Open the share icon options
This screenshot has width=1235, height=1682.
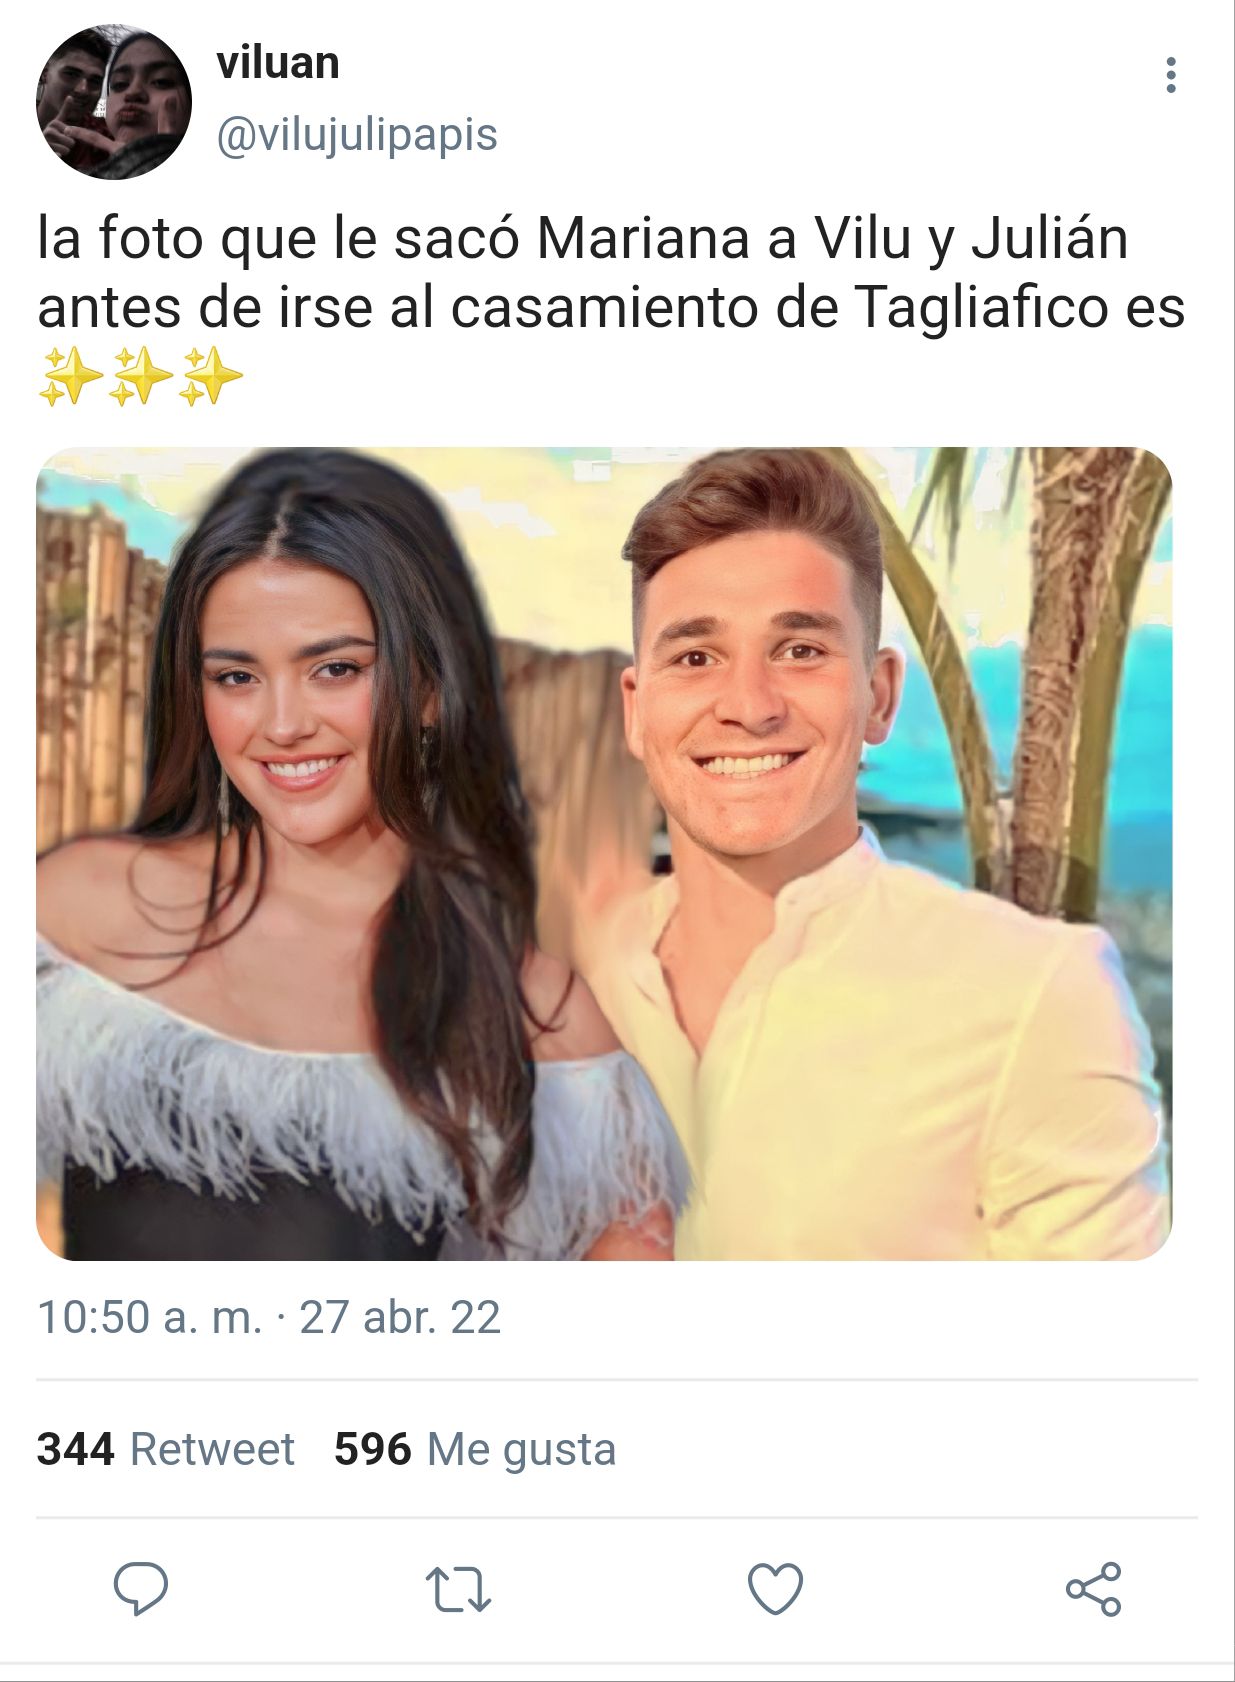coord(1094,1588)
